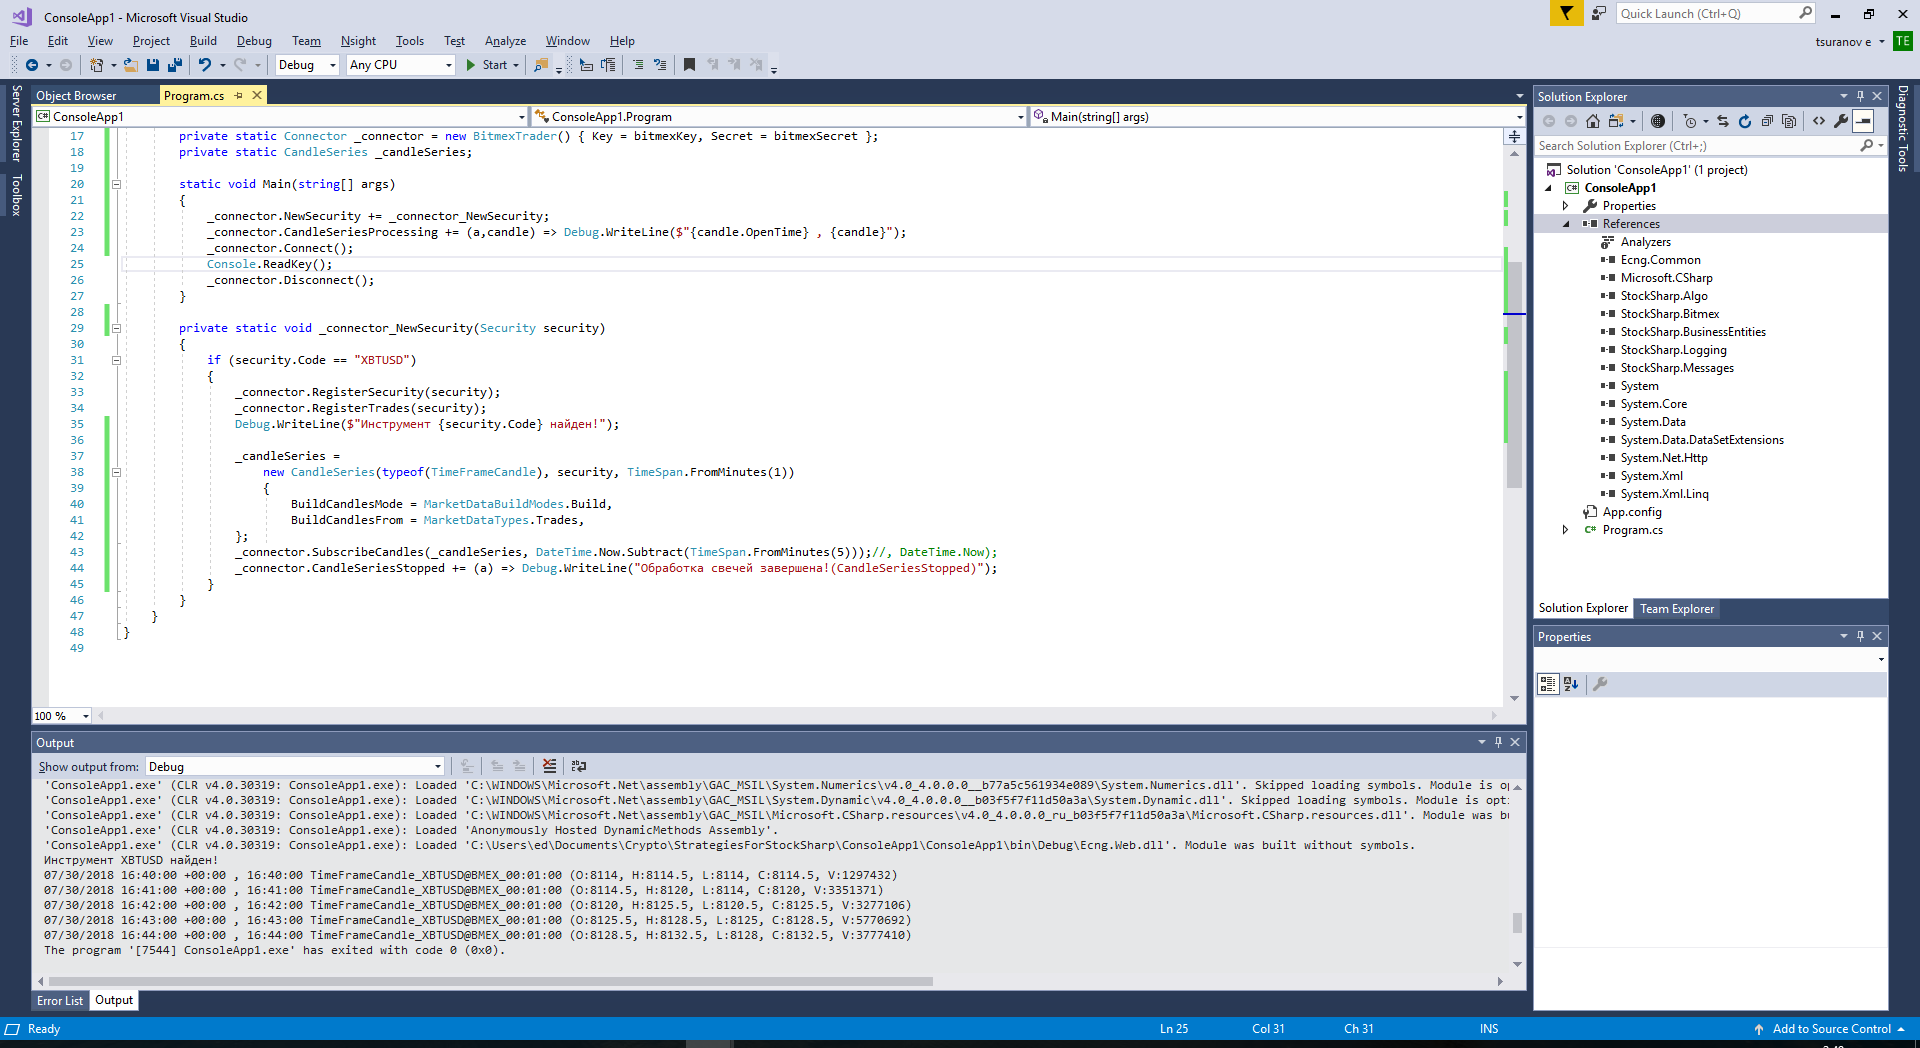The width and height of the screenshot is (1920, 1048).
Task: Click the Sync with Active Document icon
Action: pyautogui.click(x=1723, y=121)
